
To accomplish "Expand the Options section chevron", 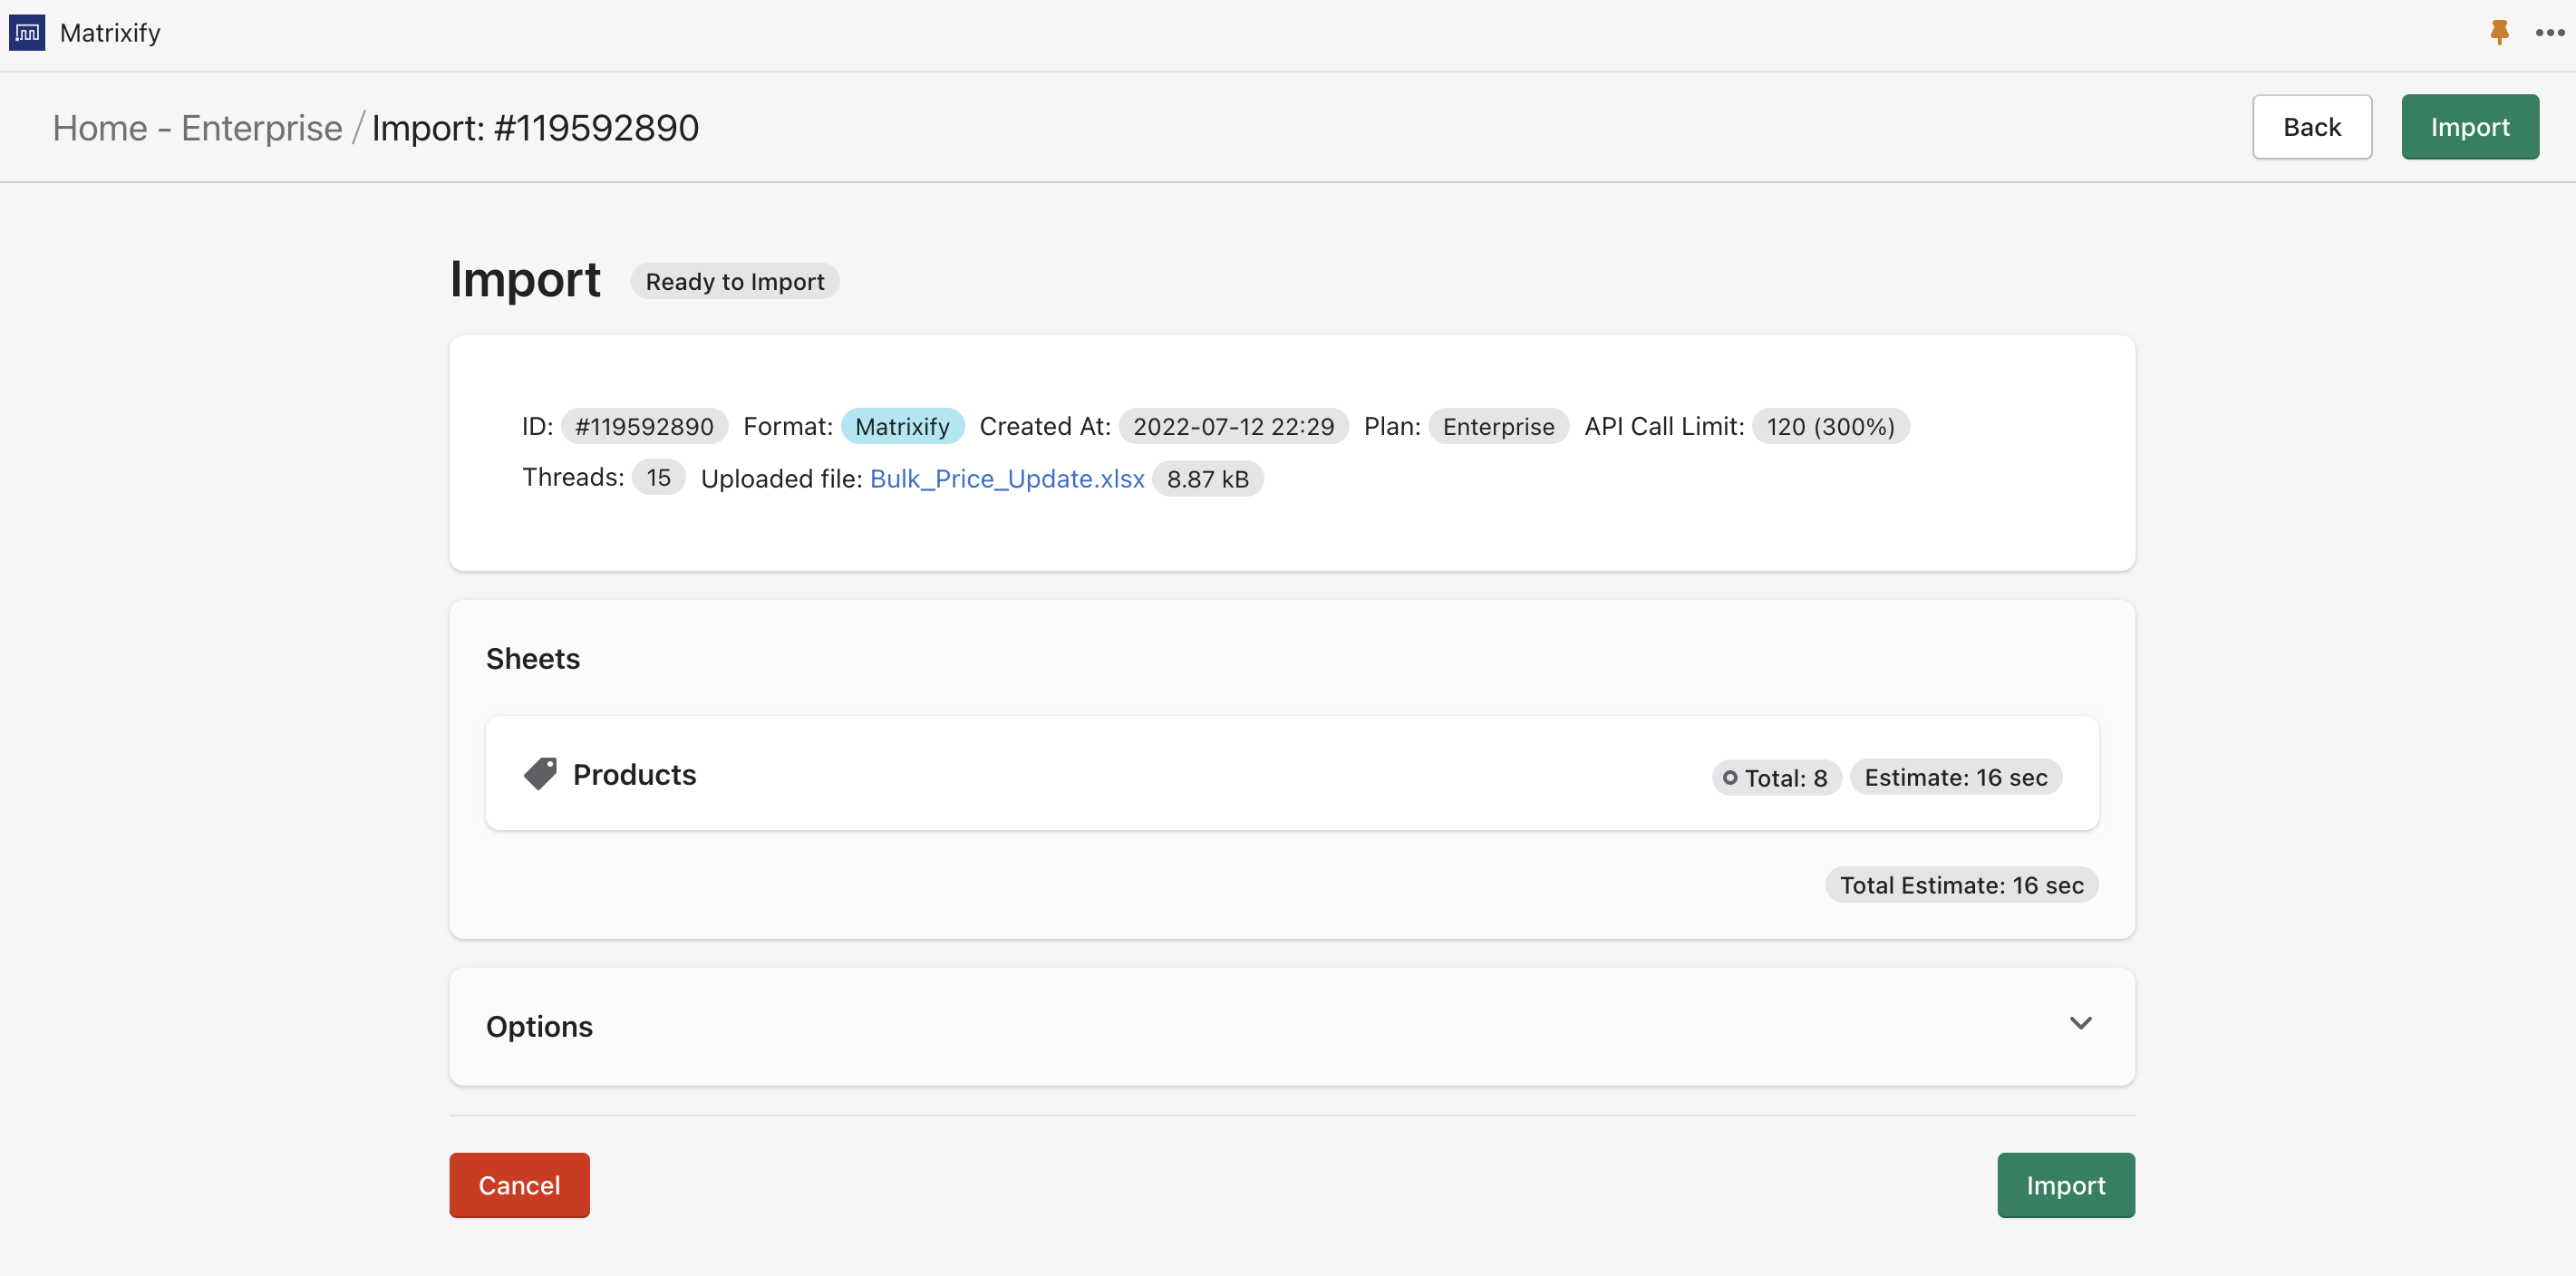I will tap(2081, 1023).
